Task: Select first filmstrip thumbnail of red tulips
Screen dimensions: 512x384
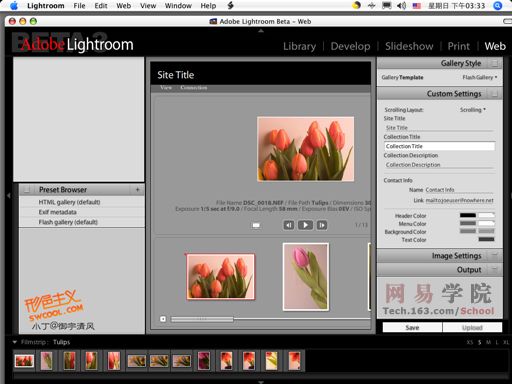Action: click(24, 361)
